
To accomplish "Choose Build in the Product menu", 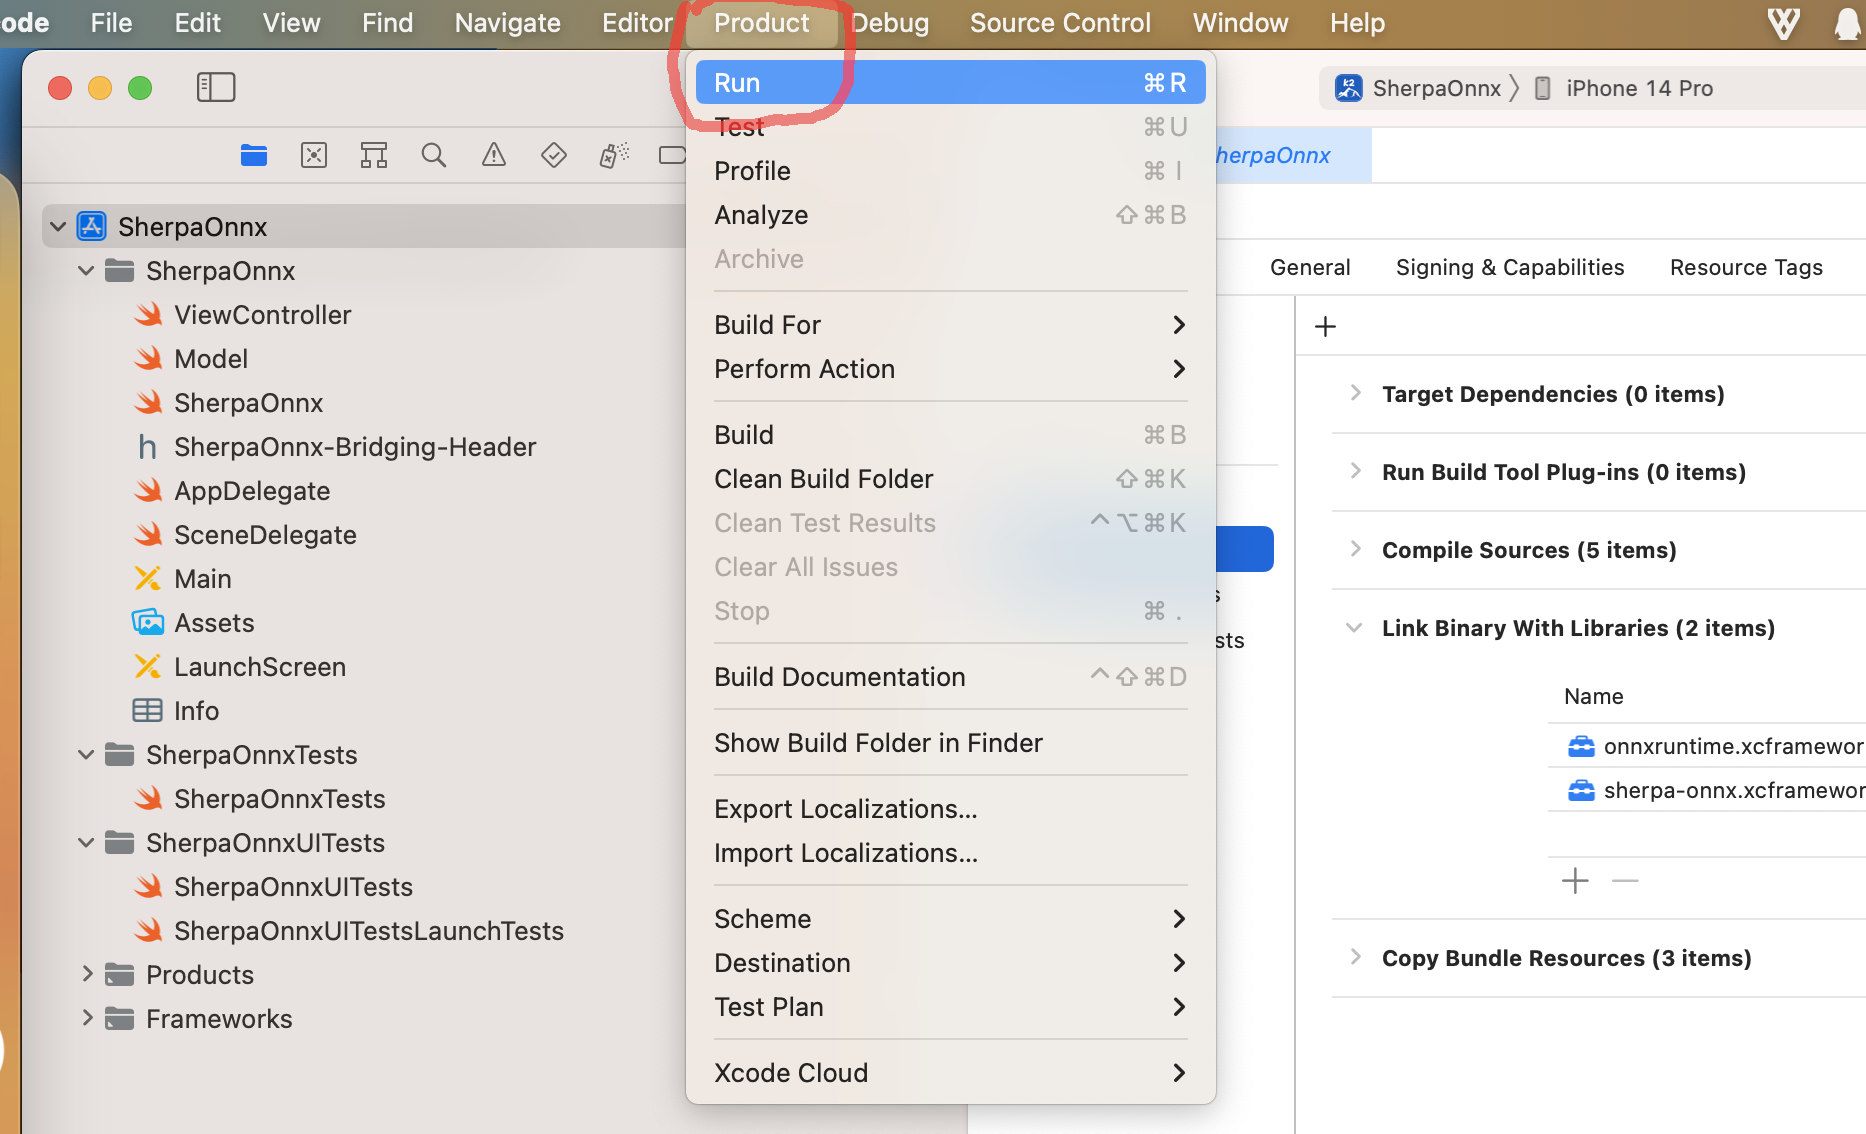I will pyautogui.click(x=950, y=435).
